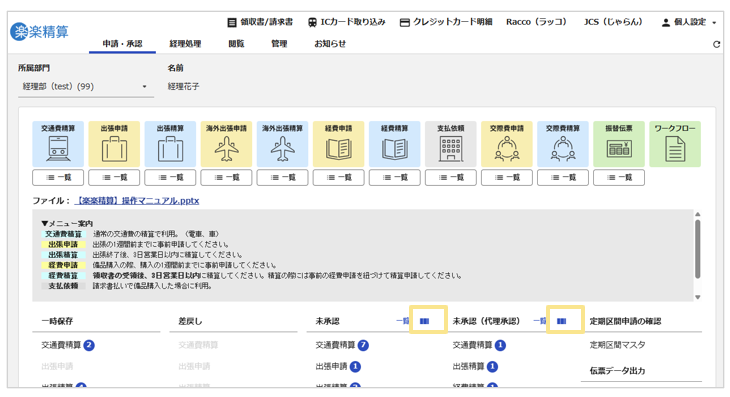Select the 閲覧 tab

click(x=236, y=44)
